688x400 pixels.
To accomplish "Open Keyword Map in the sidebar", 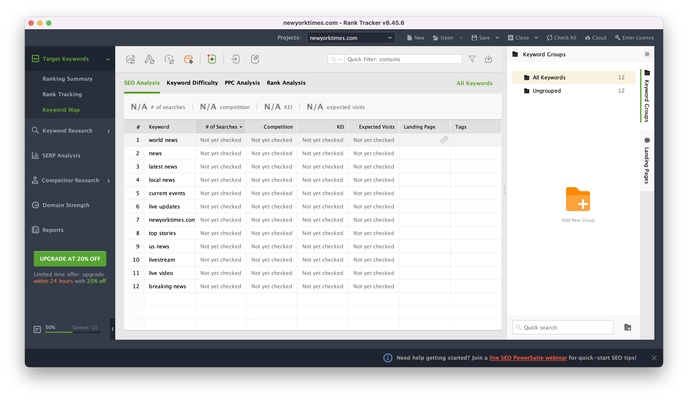I will [x=61, y=110].
